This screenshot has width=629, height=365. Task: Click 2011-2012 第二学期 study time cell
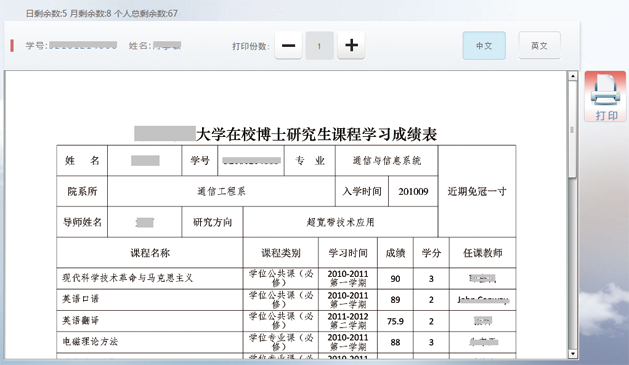point(348,321)
